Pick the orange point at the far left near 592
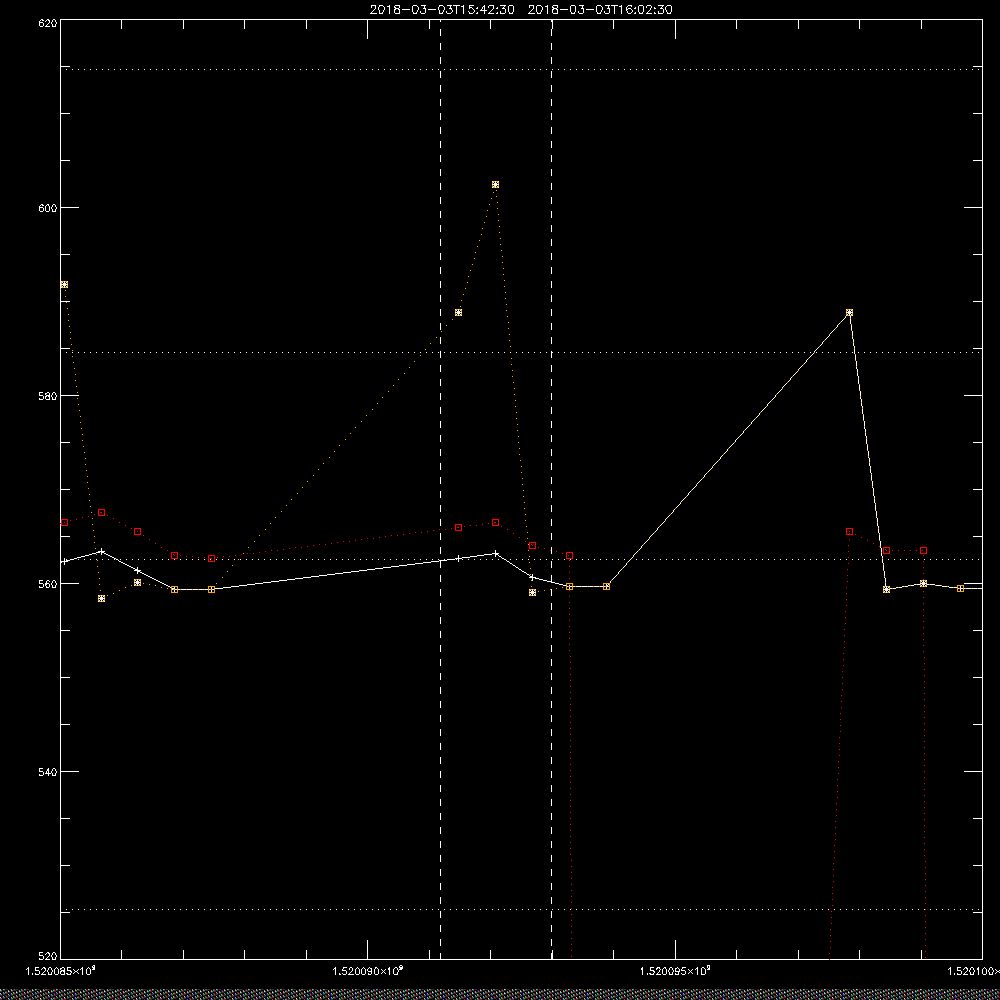 [x=64, y=284]
